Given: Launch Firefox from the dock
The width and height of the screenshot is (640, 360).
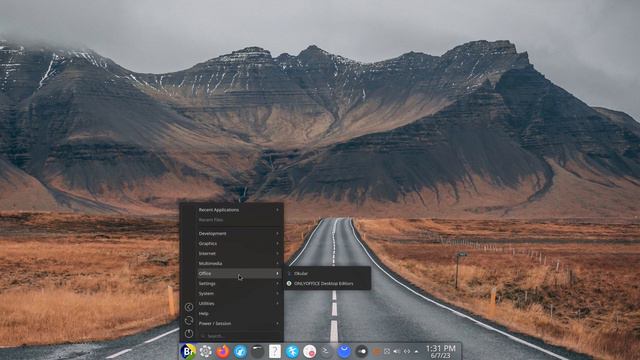Looking at the screenshot, I should point(222,351).
